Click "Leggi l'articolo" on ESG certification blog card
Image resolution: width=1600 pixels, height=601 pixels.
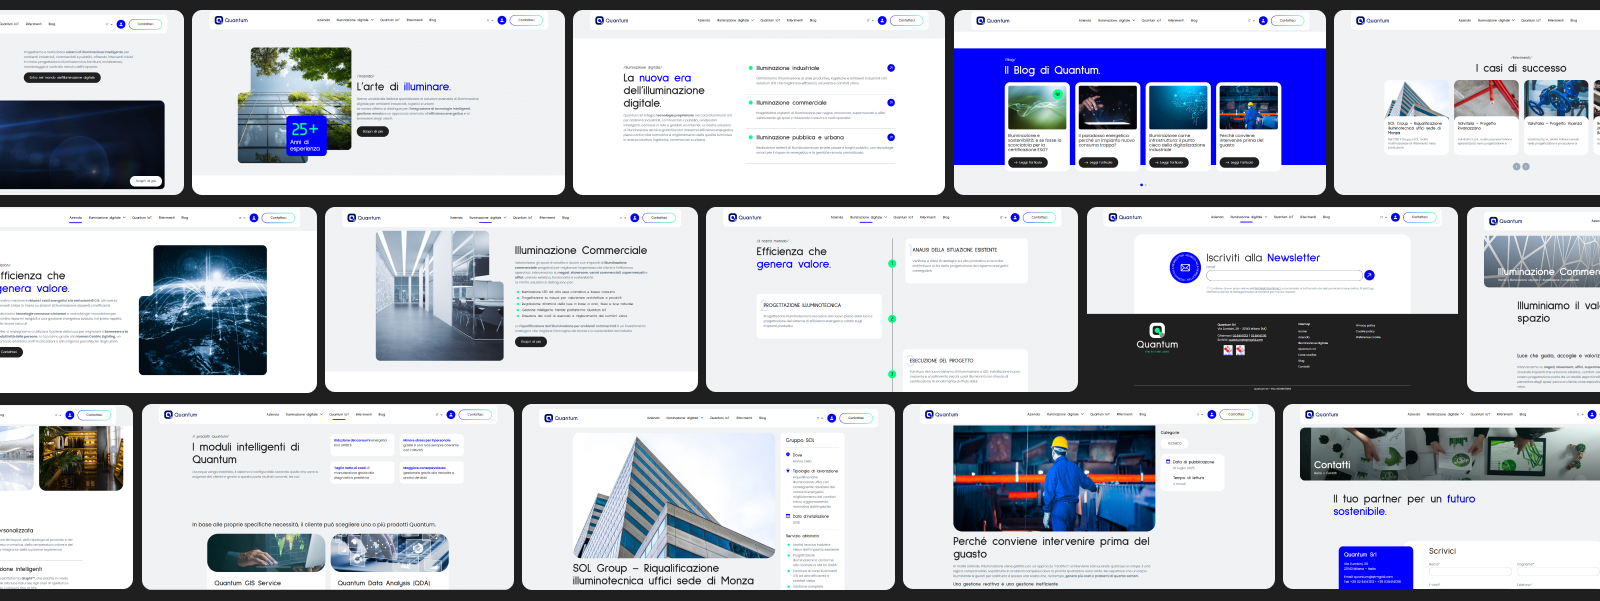coord(1028,162)
